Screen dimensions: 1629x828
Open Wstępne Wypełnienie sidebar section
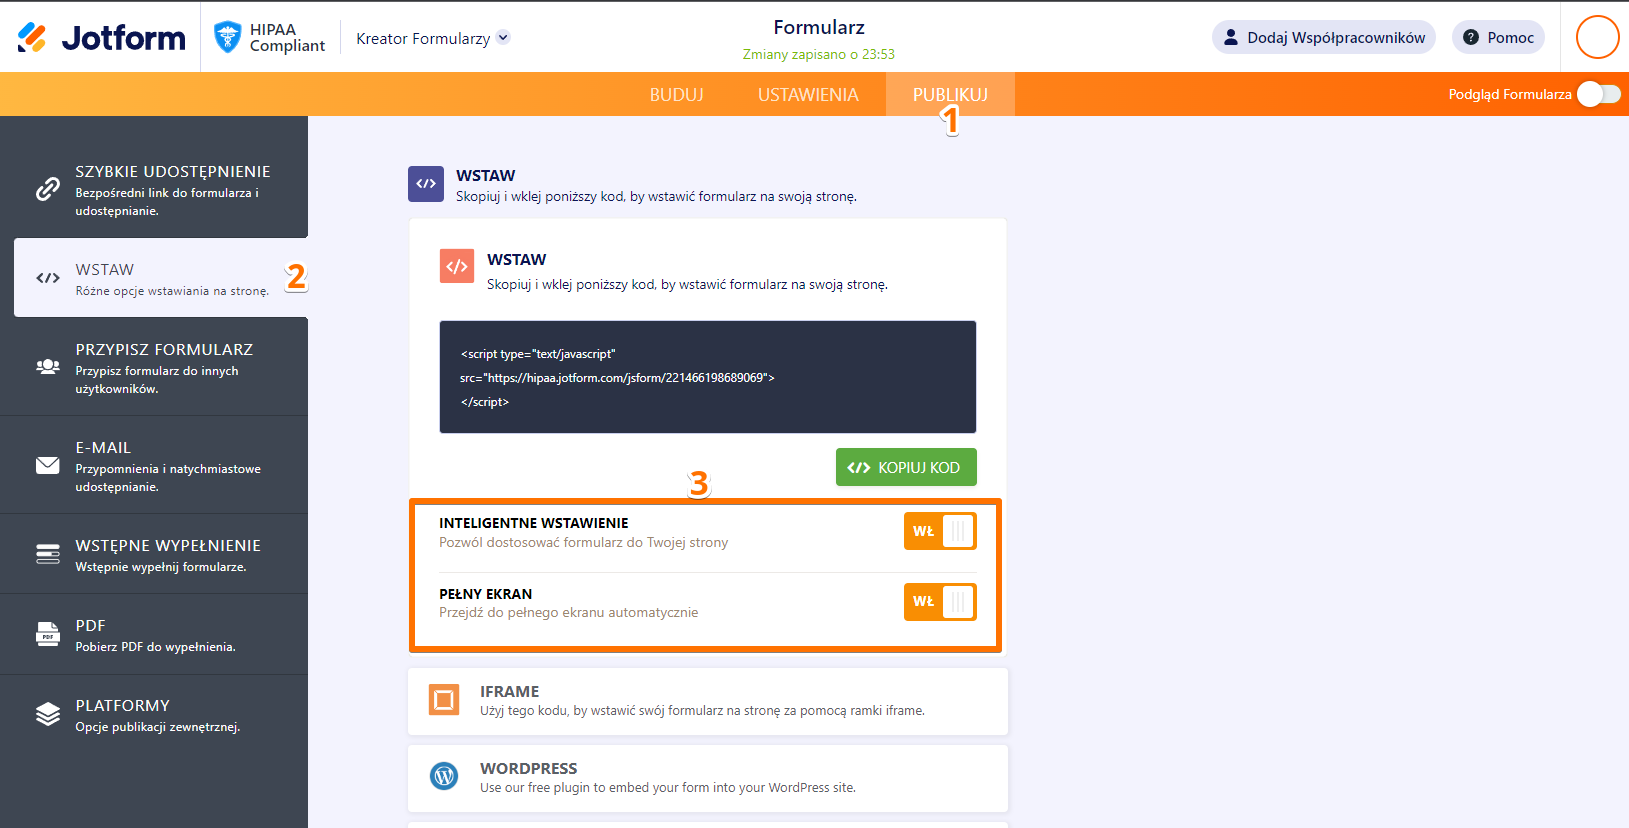pos(154,554)
